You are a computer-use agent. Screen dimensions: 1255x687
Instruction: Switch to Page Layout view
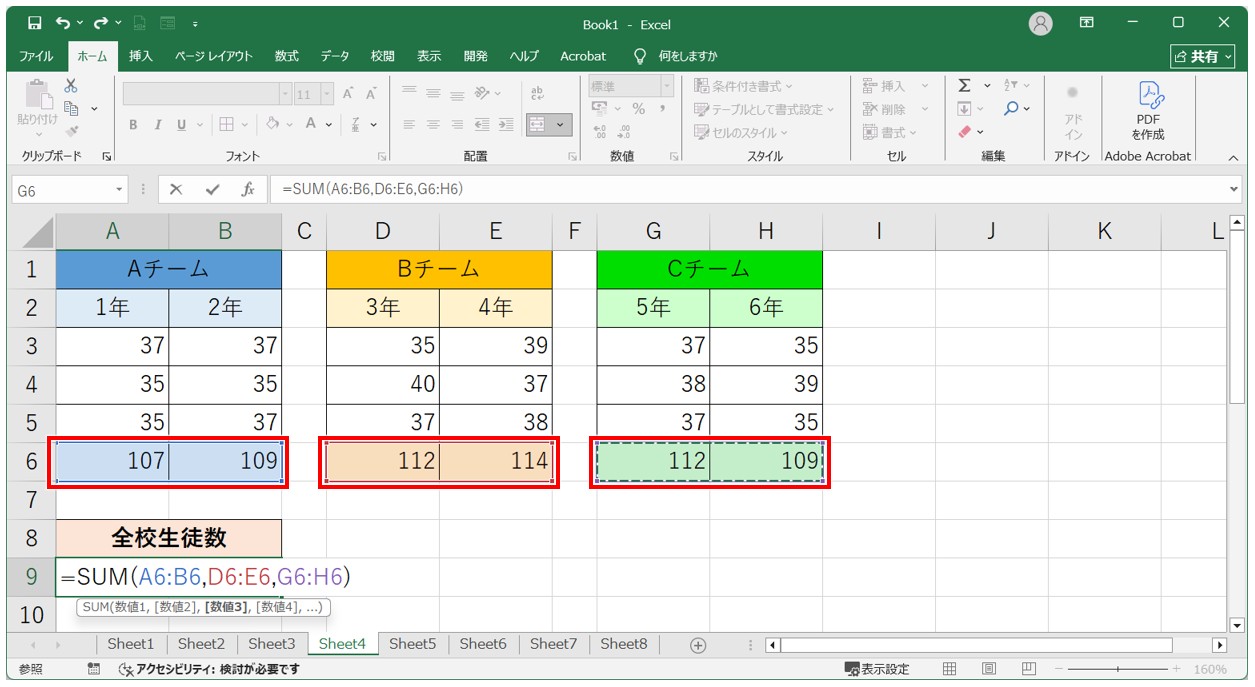point(988,669)
